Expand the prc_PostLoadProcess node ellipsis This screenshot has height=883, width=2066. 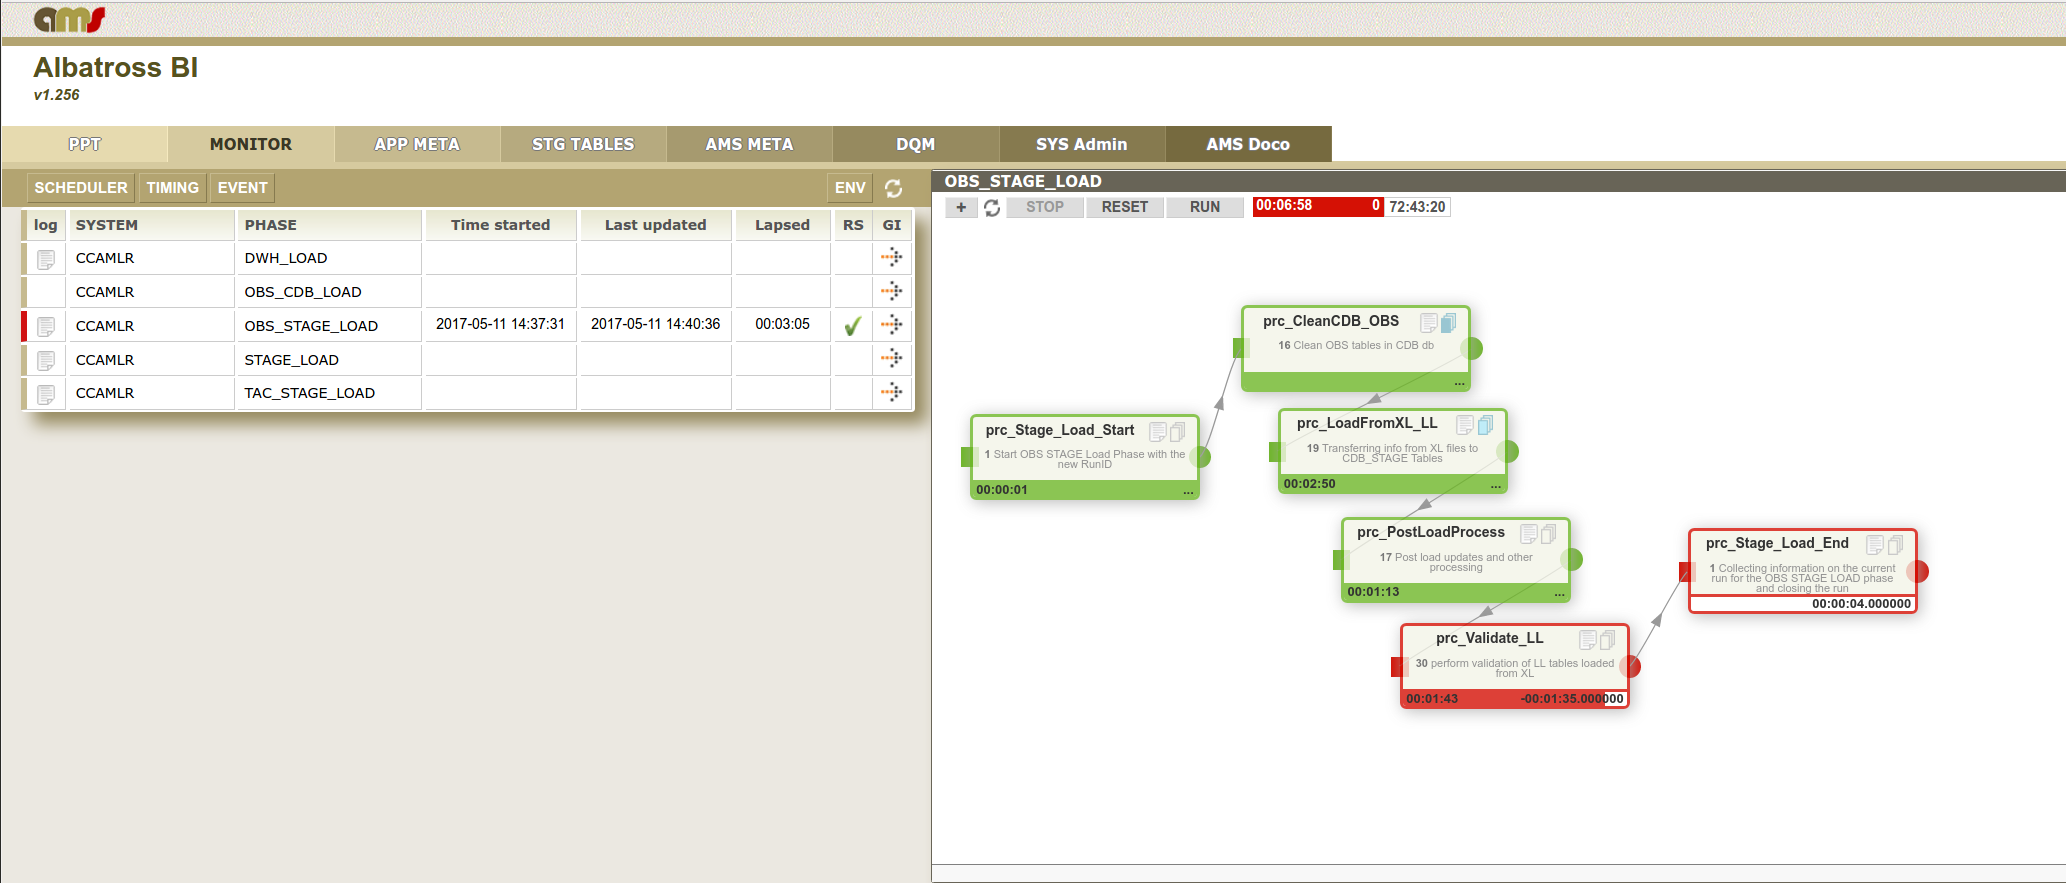tap(1559, 593)
